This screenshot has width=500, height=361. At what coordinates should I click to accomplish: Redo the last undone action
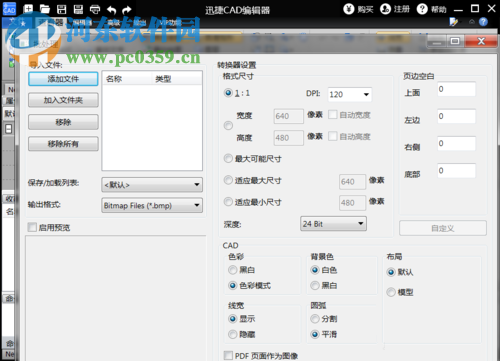coord(127,10)
